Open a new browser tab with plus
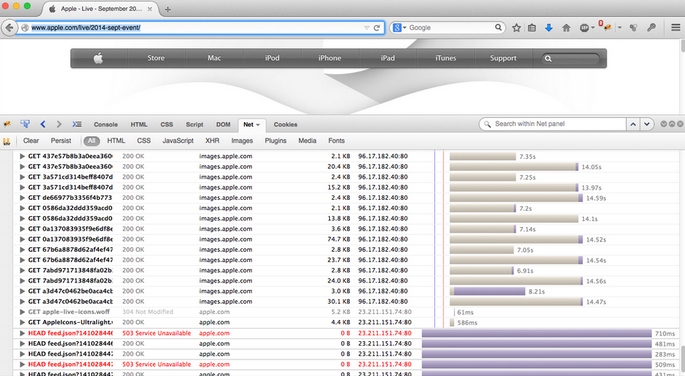This screenshot has width=685, height=376. coord(168,9)
